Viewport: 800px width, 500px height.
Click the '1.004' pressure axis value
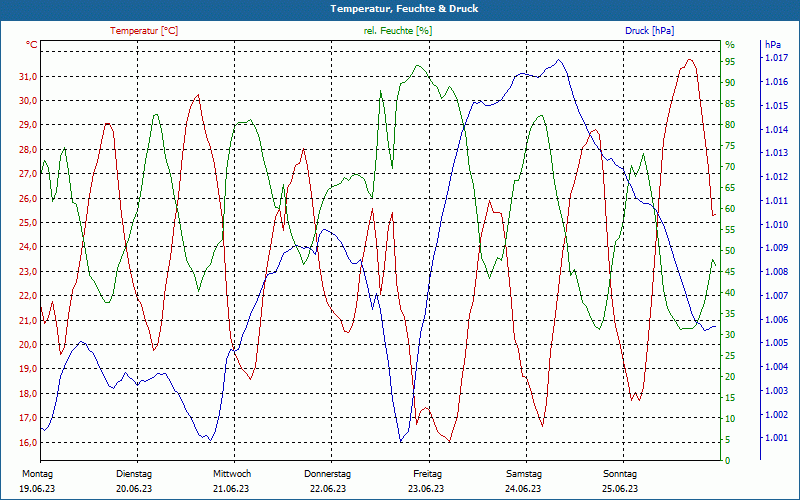tap(776, 367)
